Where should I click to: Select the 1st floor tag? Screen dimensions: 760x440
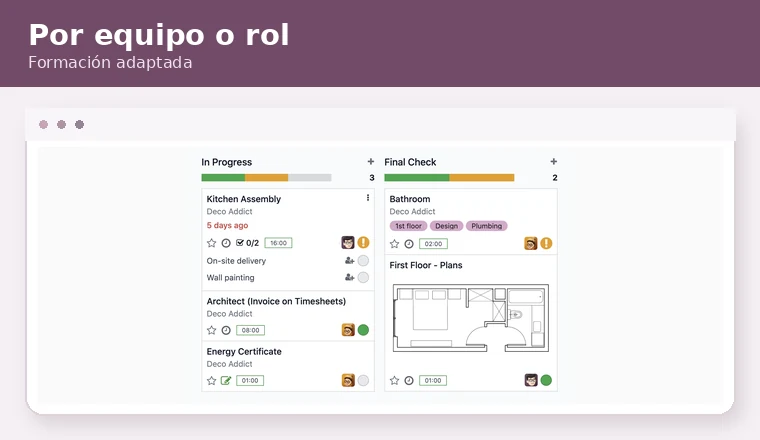pos(408,226)
